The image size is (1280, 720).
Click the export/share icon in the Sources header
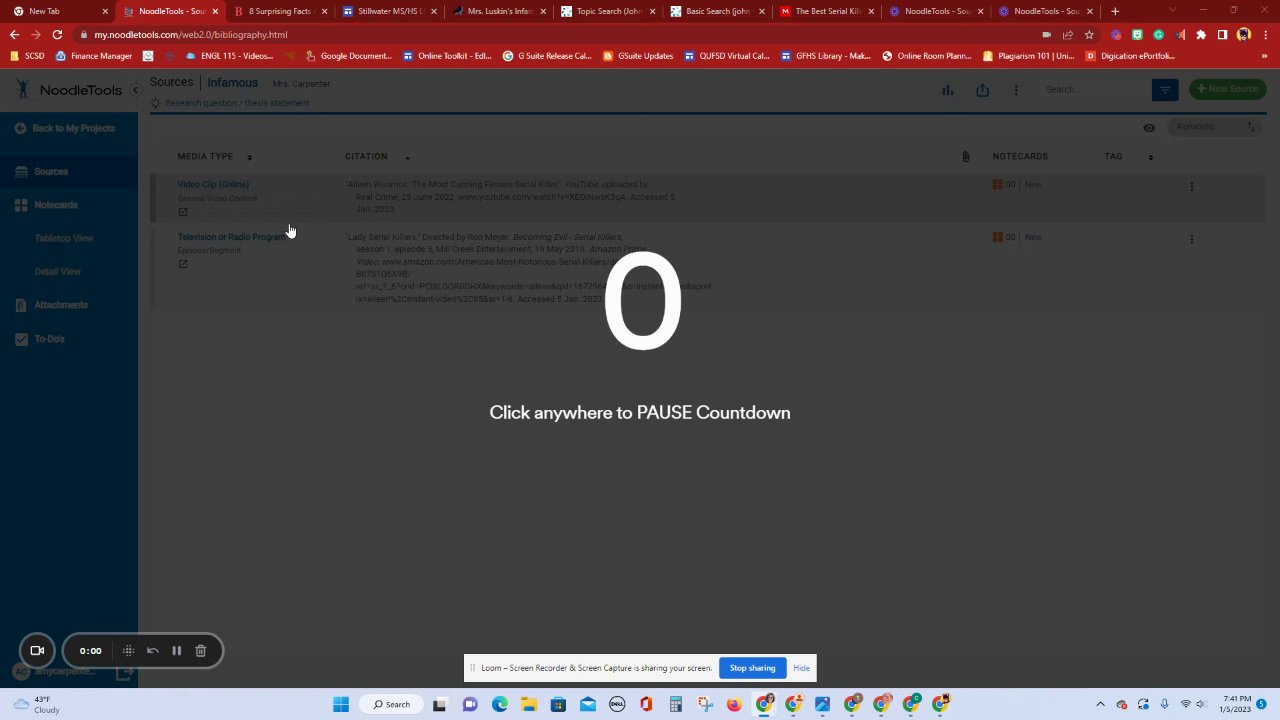(x=983, y=90)
